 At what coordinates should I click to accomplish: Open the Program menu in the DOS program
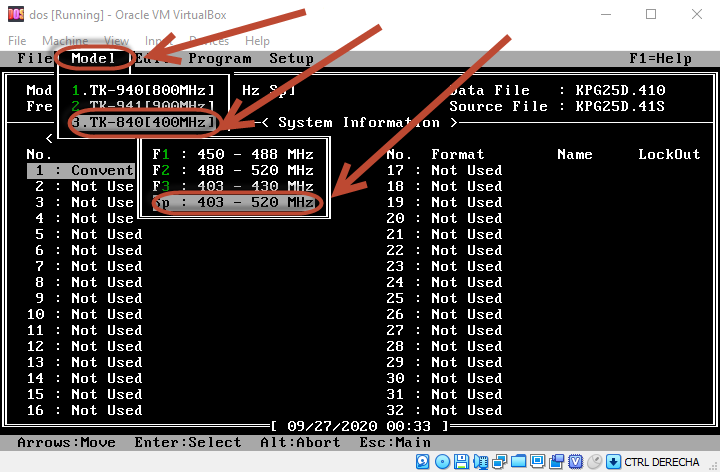coord(220,58)
